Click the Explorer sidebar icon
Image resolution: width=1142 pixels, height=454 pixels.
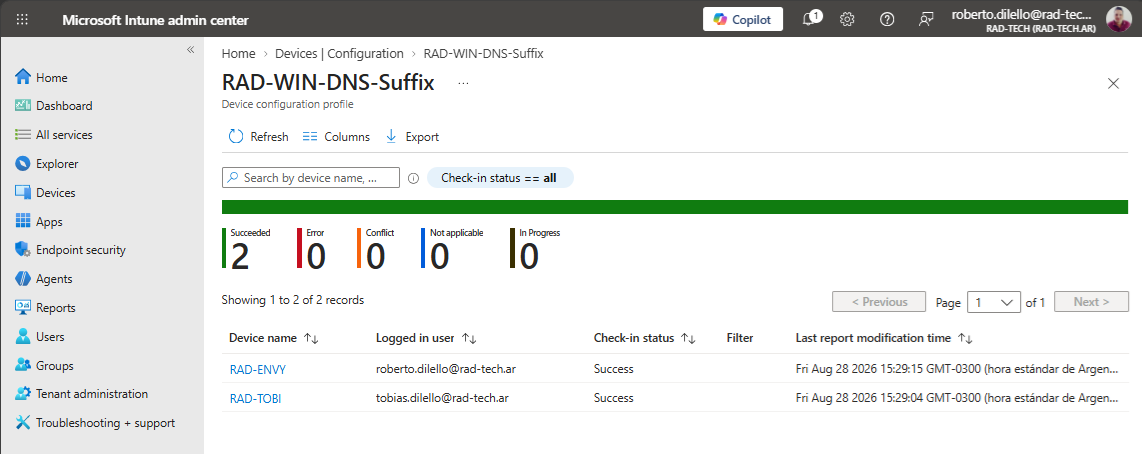(23, 164)
